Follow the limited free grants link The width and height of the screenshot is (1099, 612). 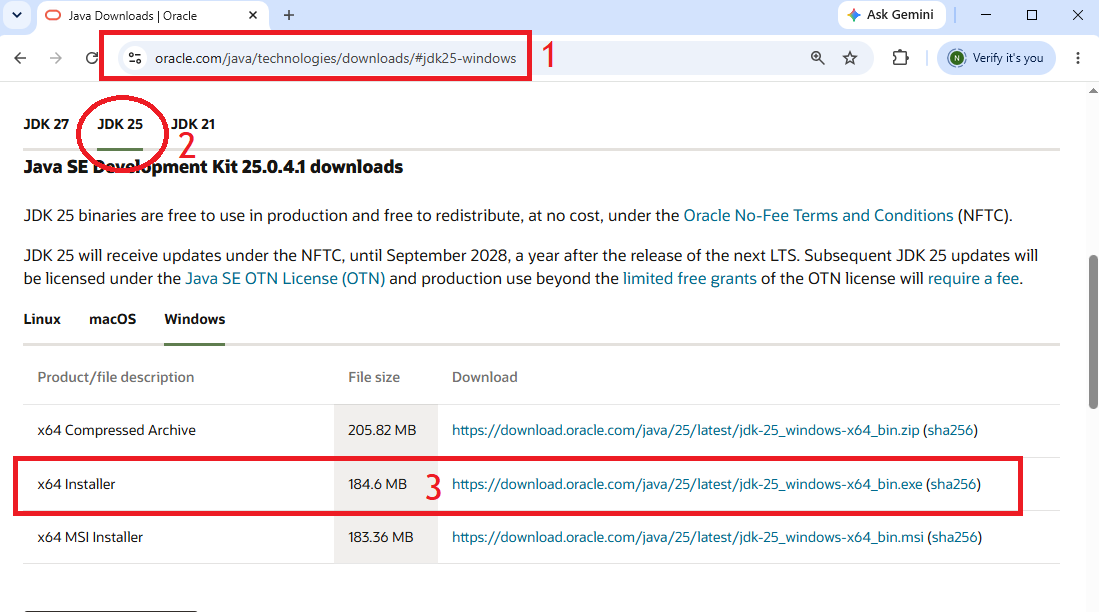pyautogui.click(x=690, y=278)
